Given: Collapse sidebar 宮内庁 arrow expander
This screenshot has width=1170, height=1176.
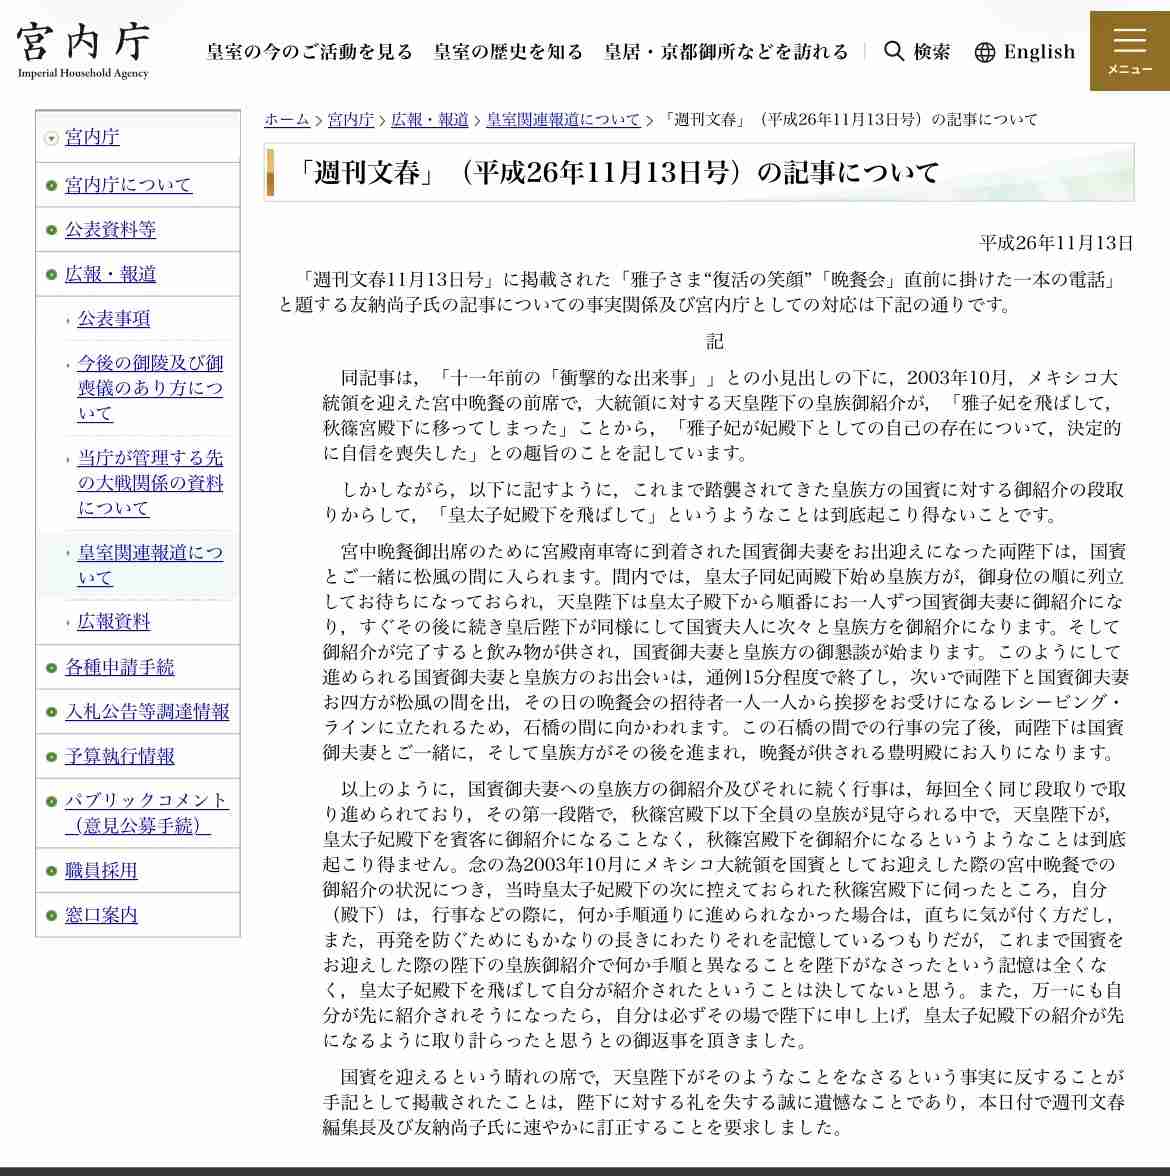Looking at the screenshot, I should click(51, 138).
